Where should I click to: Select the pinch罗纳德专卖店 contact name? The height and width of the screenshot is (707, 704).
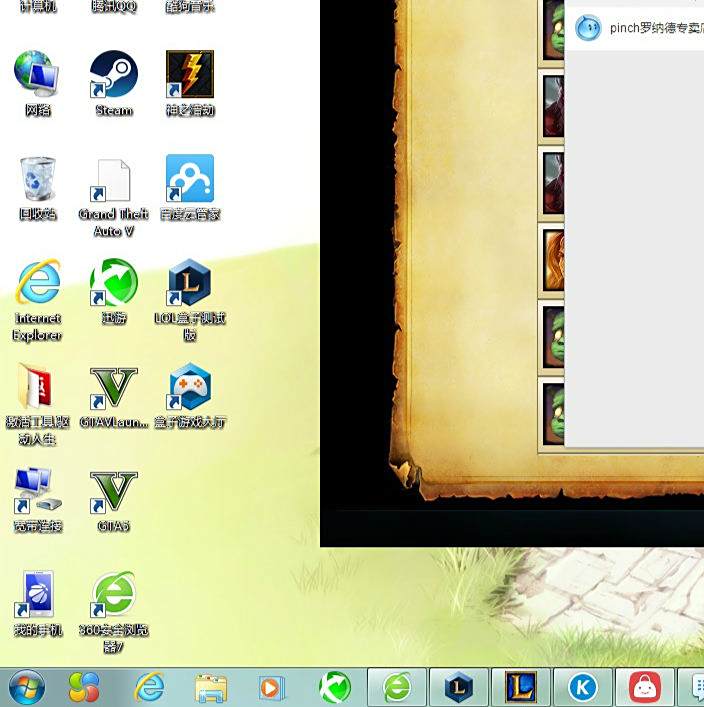click(657, 28)
